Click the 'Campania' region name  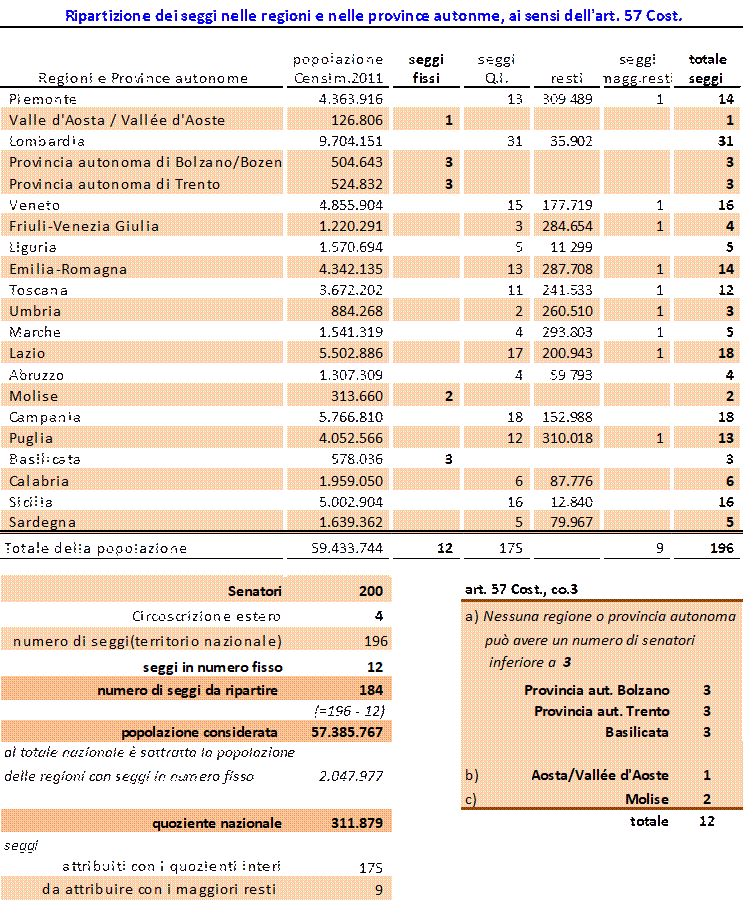pos(45,417)
